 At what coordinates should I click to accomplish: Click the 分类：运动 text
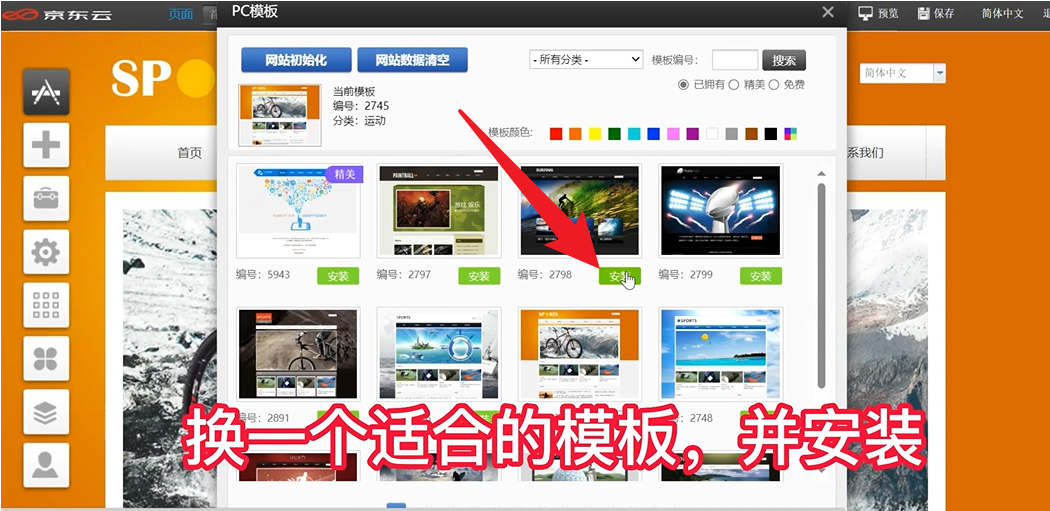359,121
